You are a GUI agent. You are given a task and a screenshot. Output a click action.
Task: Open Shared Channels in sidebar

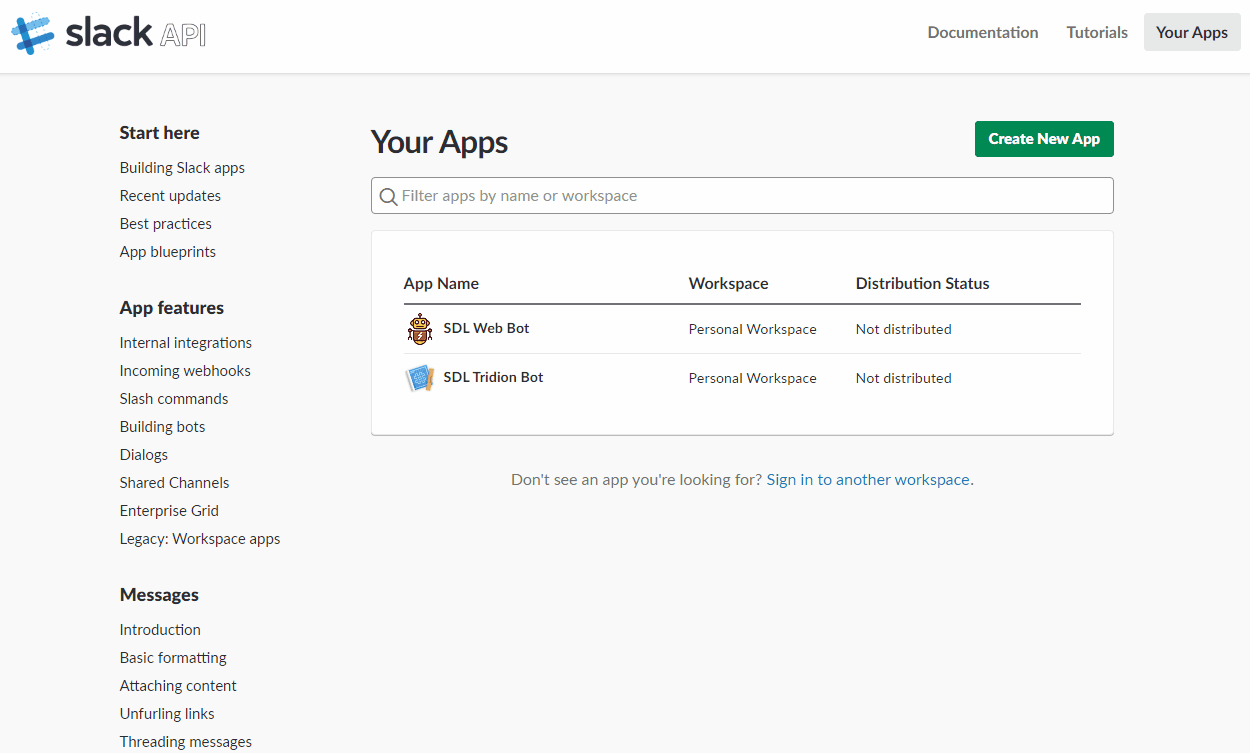coord(174,483)
